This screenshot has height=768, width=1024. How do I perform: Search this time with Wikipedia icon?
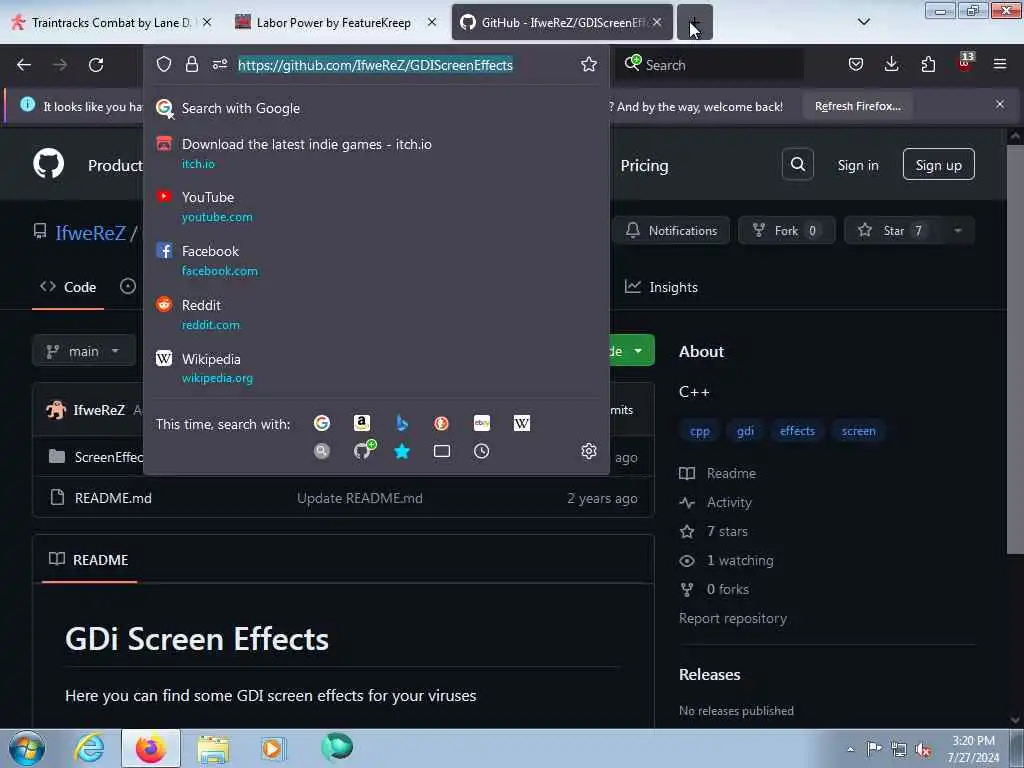coord(522,423)
